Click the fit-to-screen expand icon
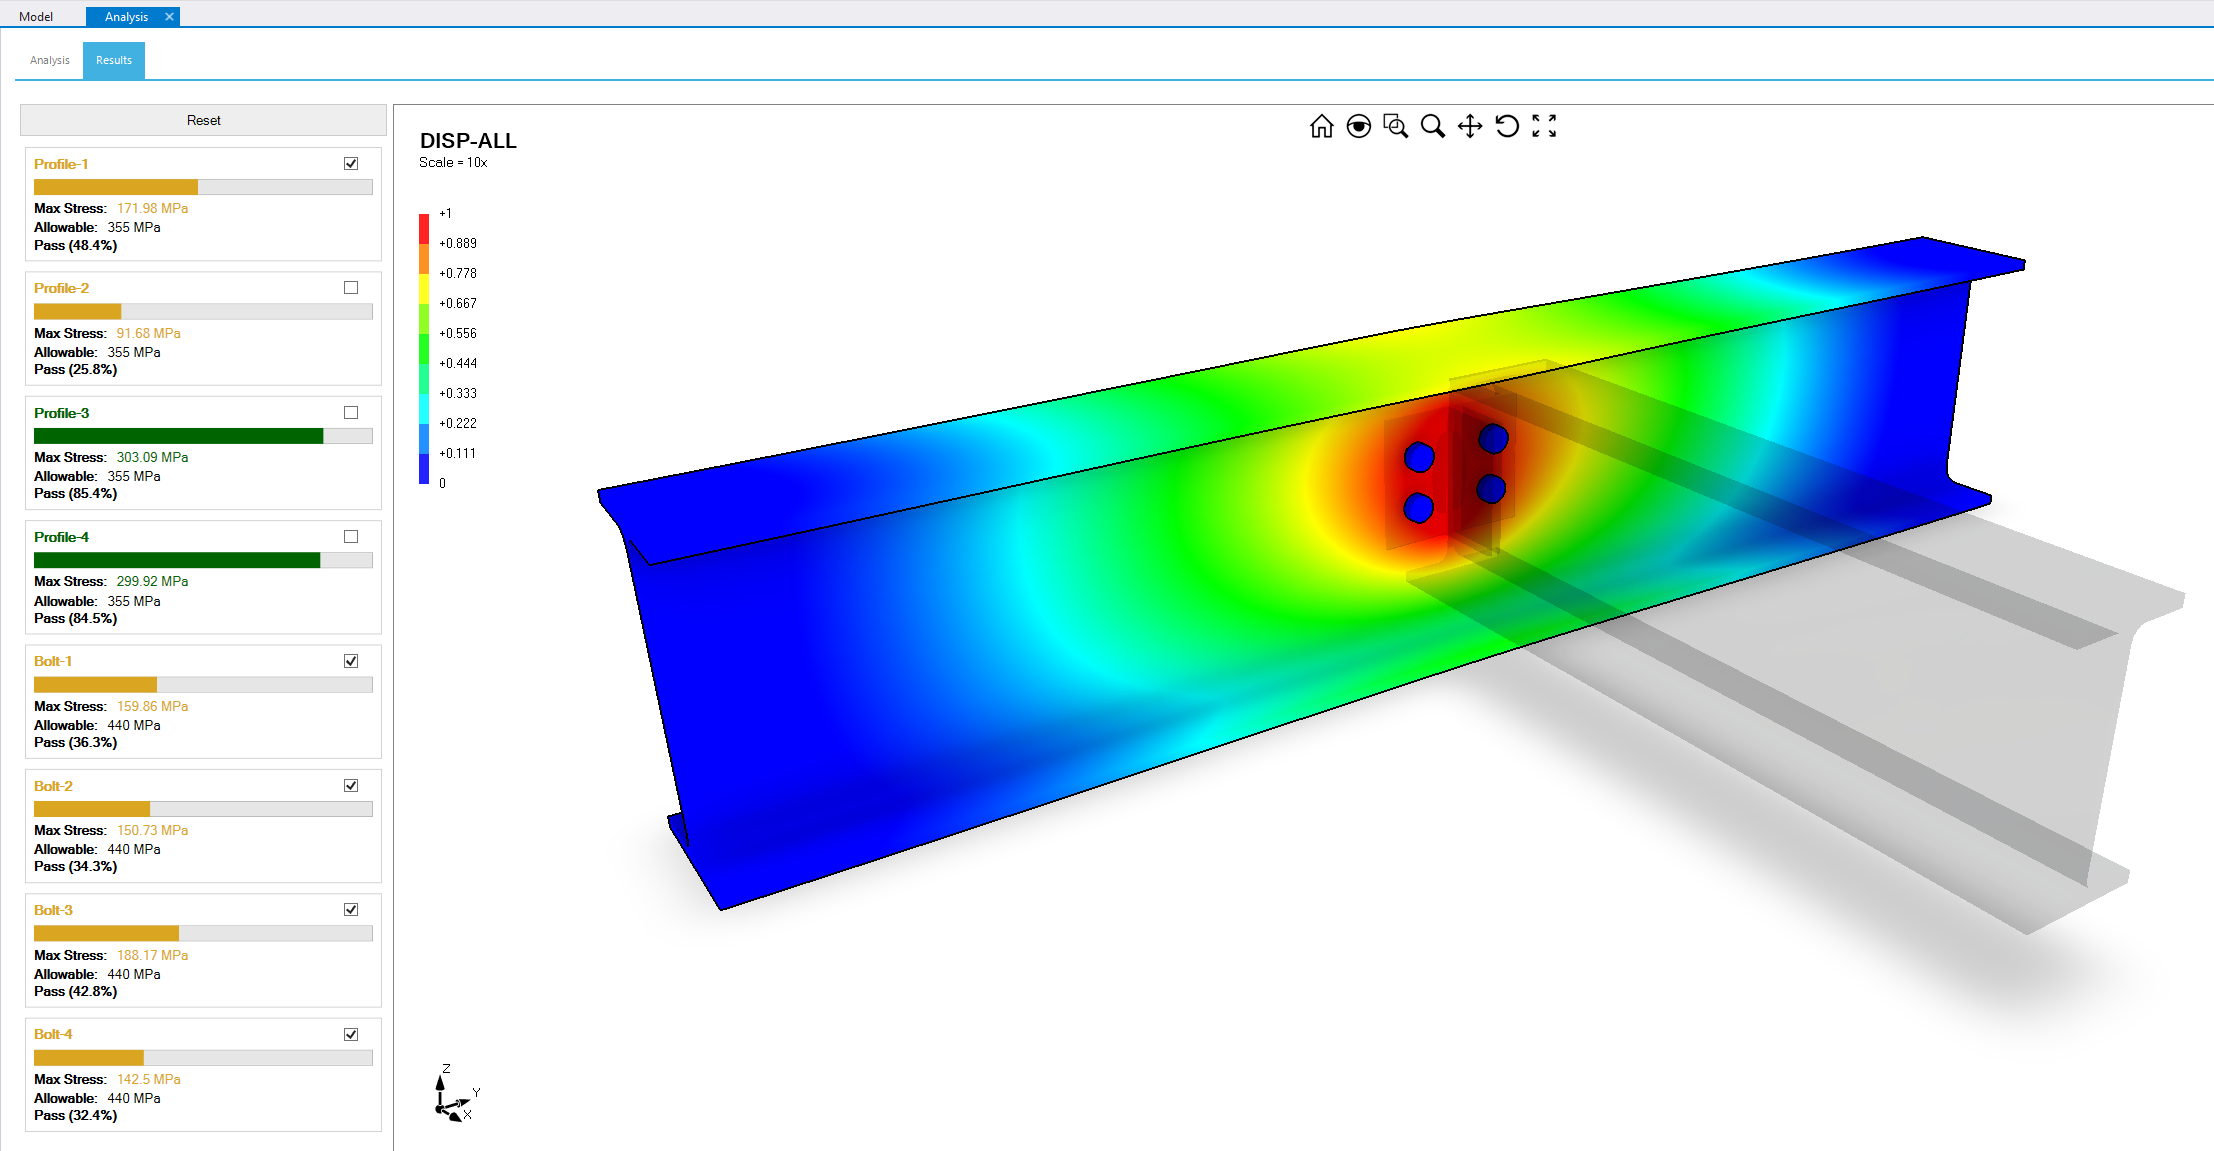 pyautogui.click(x=1544, y=126)
